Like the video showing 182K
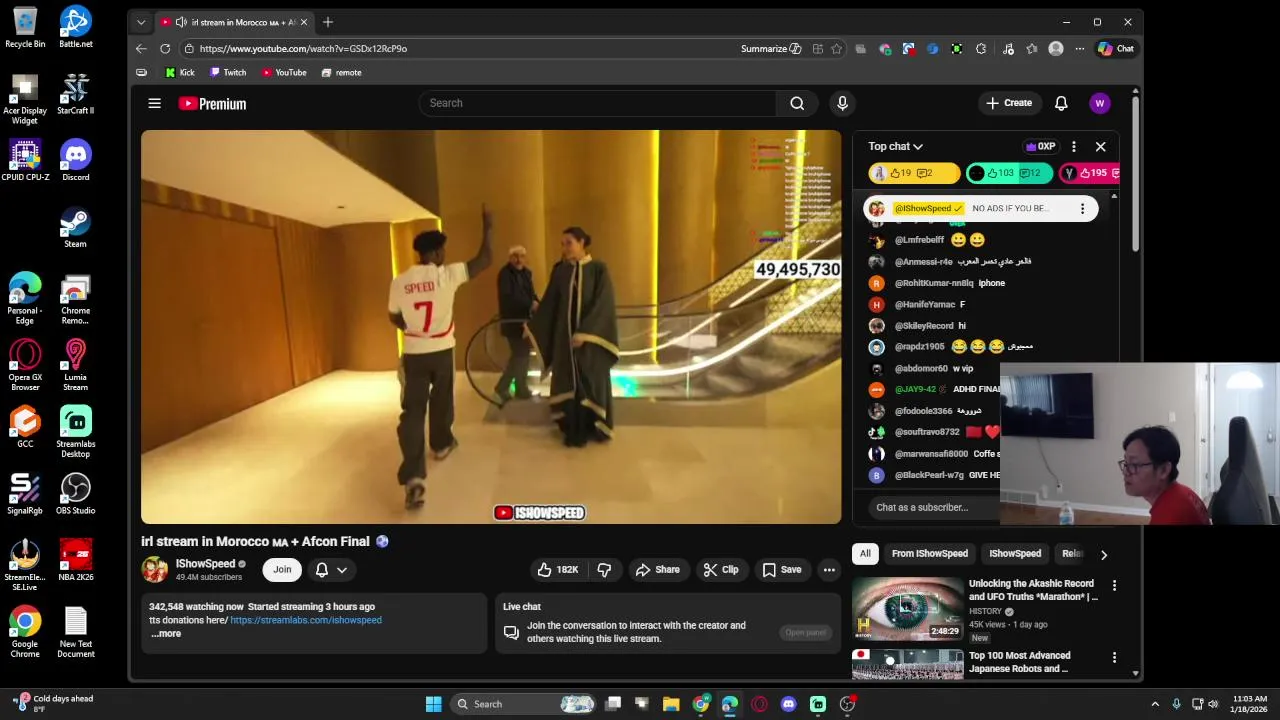Image resolution: width=1280 pixels, height=720 pixels. [x=558, y=569]
